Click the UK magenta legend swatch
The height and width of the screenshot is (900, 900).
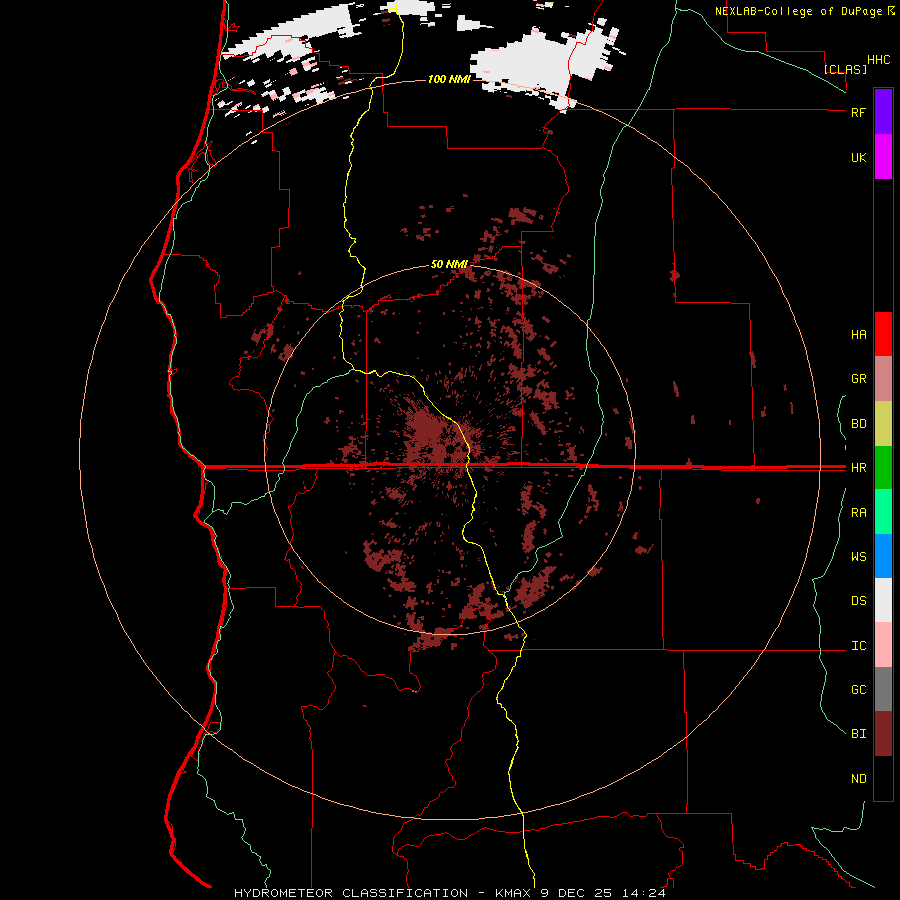883,156
